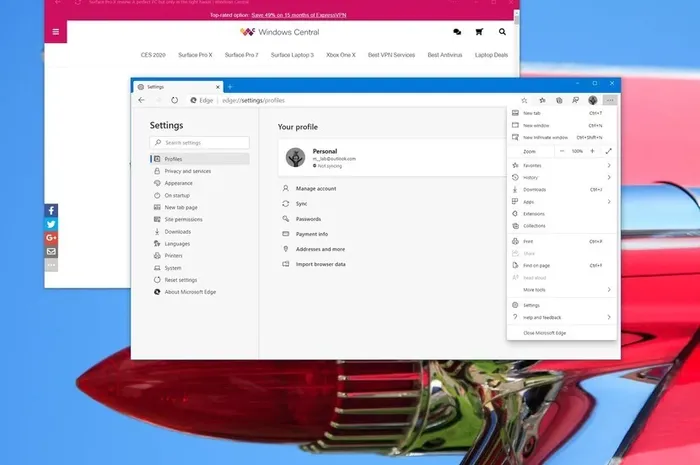This screenshot has height=465, width=700.
Task: Click the Edge address bar URL
Action: coord(254,100)
